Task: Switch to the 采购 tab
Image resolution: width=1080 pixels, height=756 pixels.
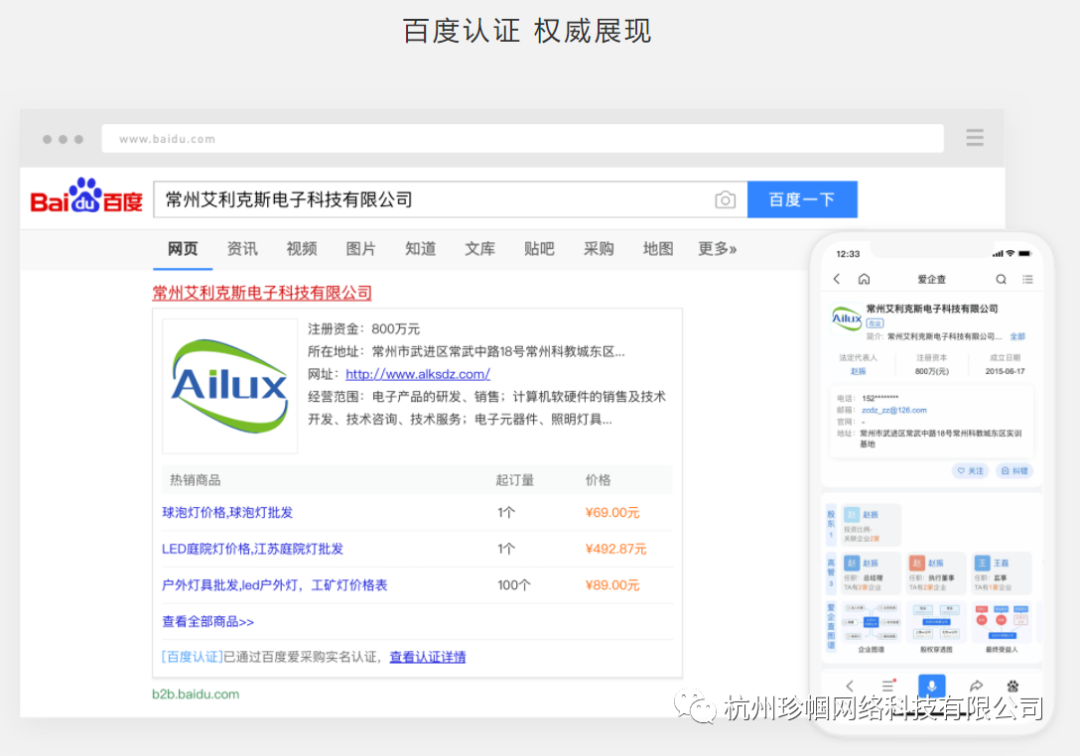Action: [x=598, y=249]
